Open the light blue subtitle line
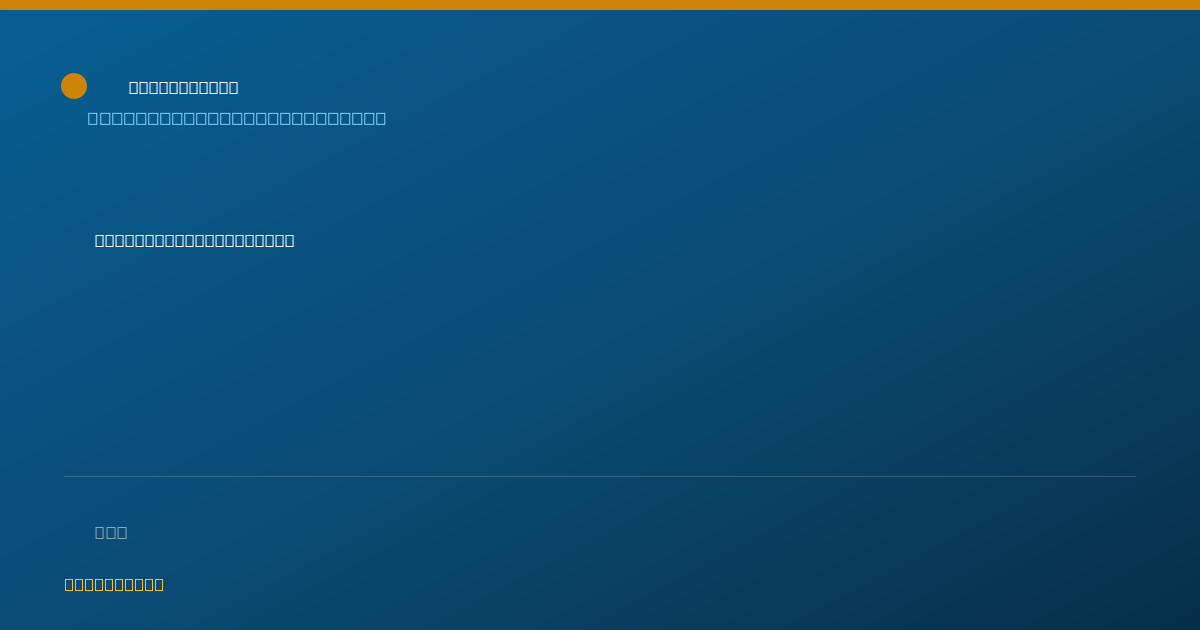Viewport: 1200px width, 630px height. 237,118
